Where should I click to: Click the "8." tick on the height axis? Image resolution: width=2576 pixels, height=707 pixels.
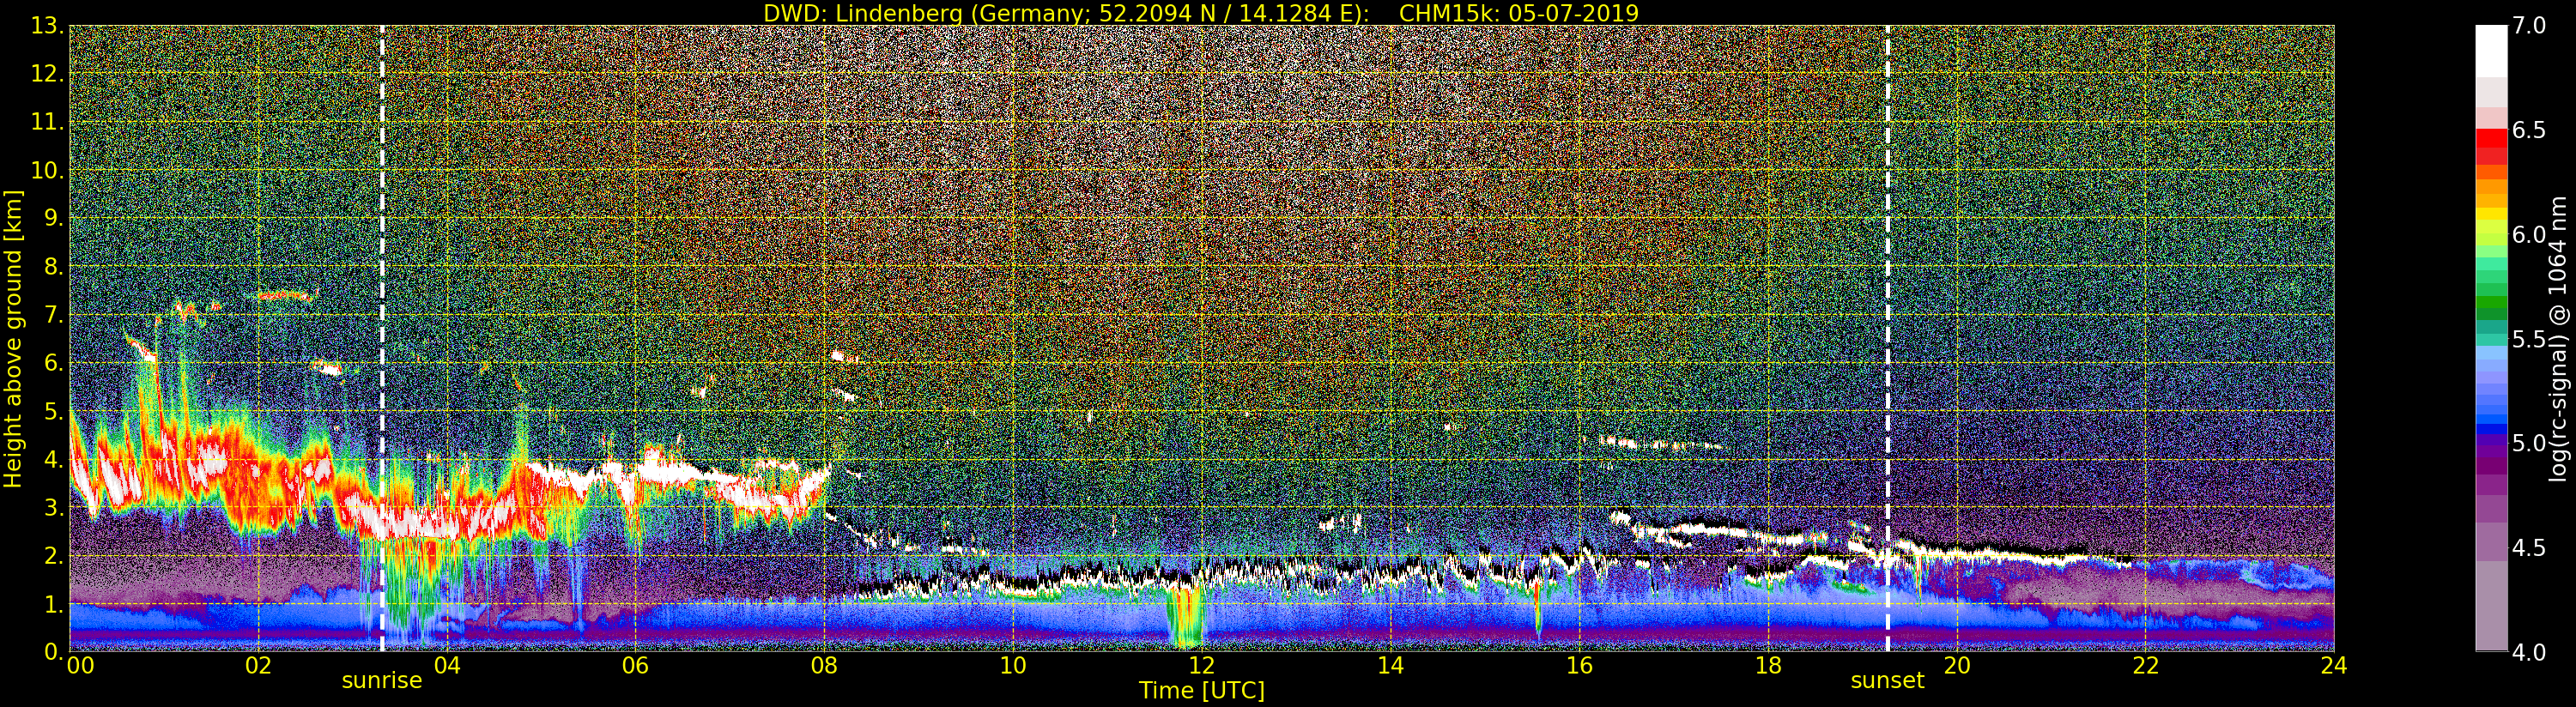[54, 266]
